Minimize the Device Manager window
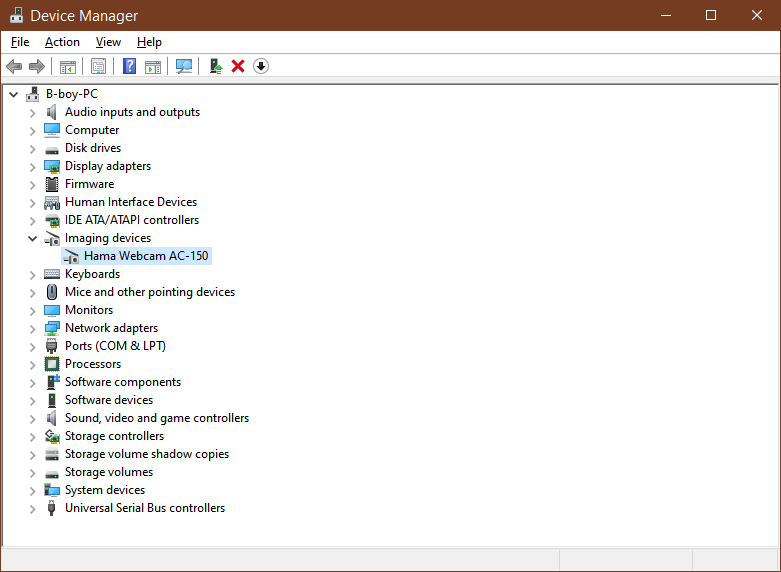This screenshot has height=572, width=781. [666, 15]
